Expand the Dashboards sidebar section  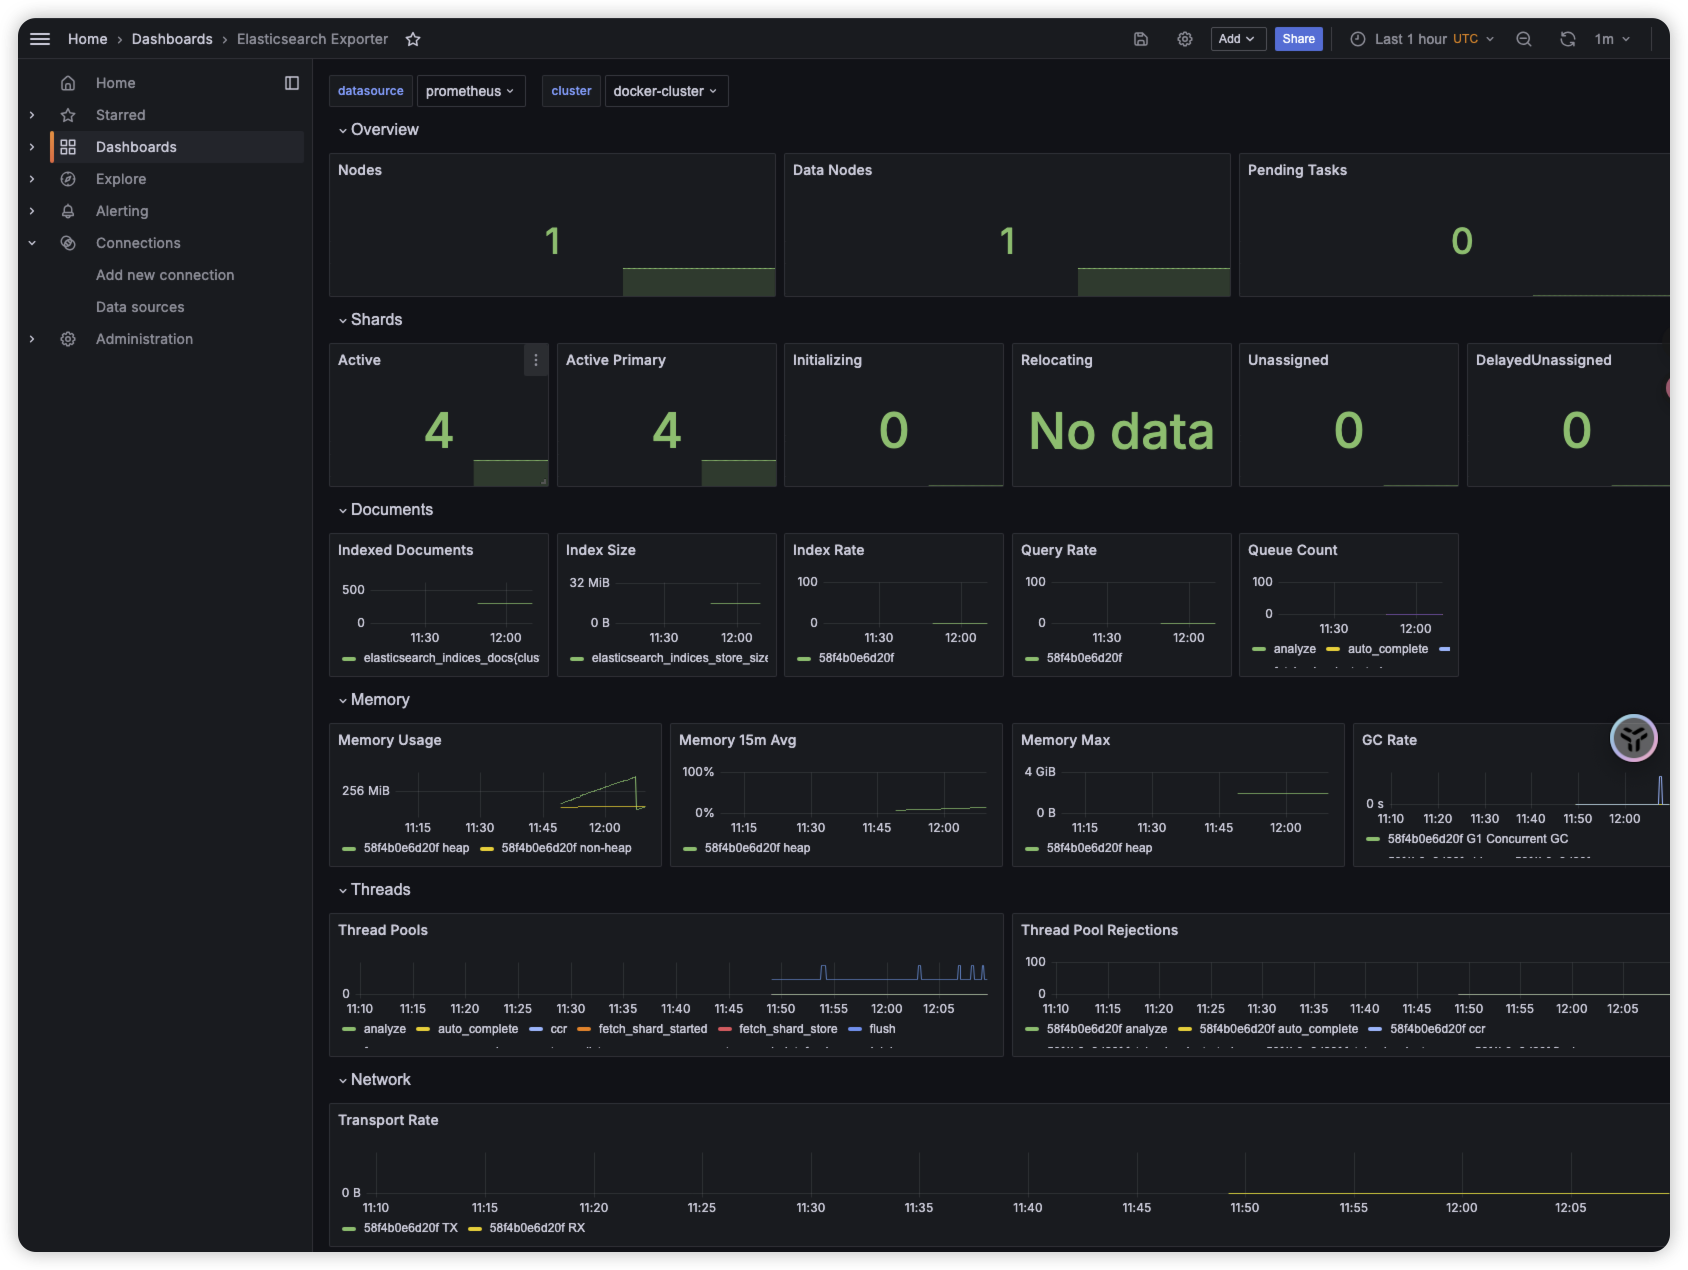pyautogui.click(x=32, y=147)
